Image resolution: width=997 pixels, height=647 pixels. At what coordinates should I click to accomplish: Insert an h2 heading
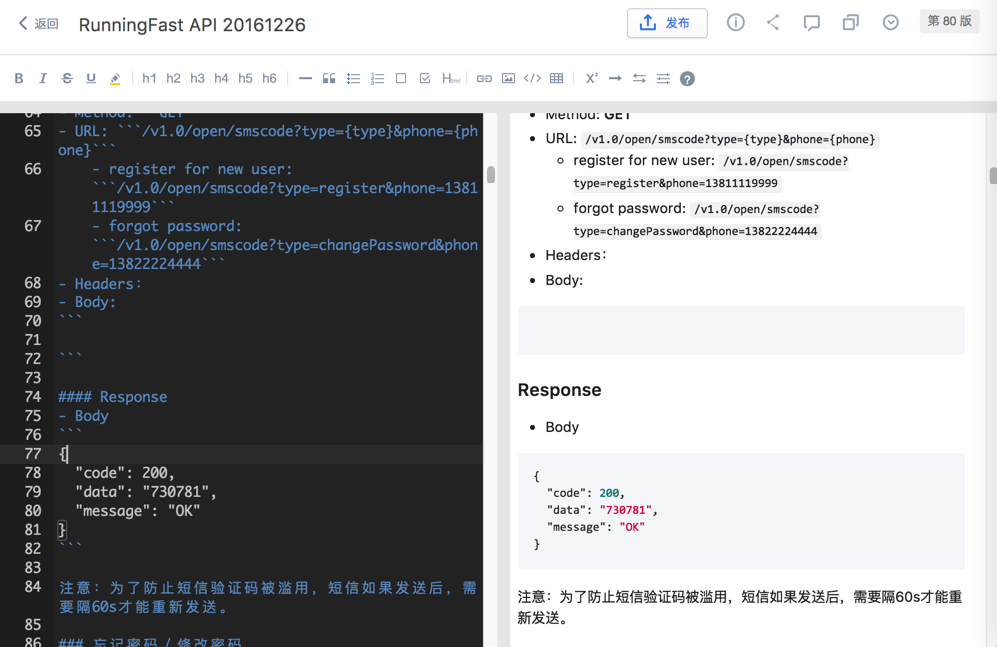coord(173,78)
